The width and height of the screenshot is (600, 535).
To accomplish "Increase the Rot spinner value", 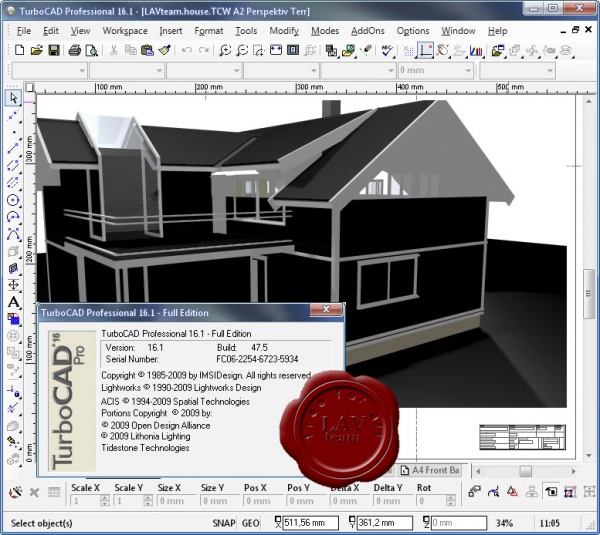I will 451,497.
